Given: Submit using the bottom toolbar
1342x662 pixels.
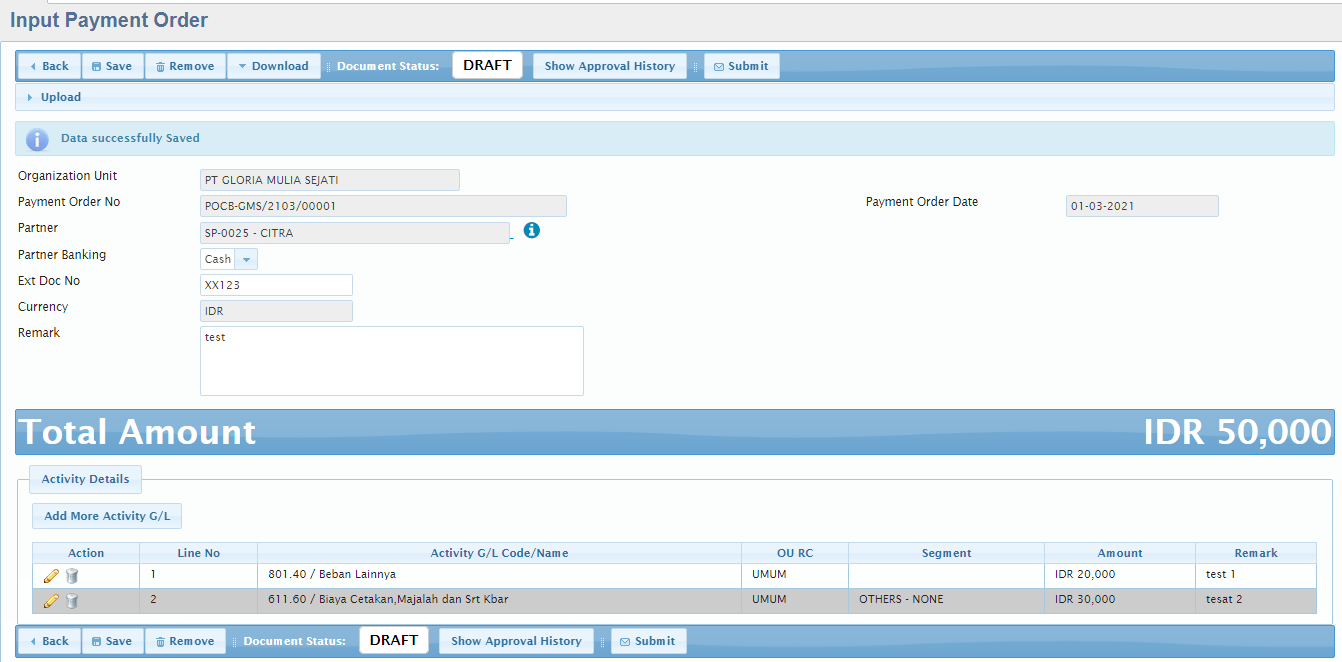Looking at the screenshot, I should click(x=649, y=641).
